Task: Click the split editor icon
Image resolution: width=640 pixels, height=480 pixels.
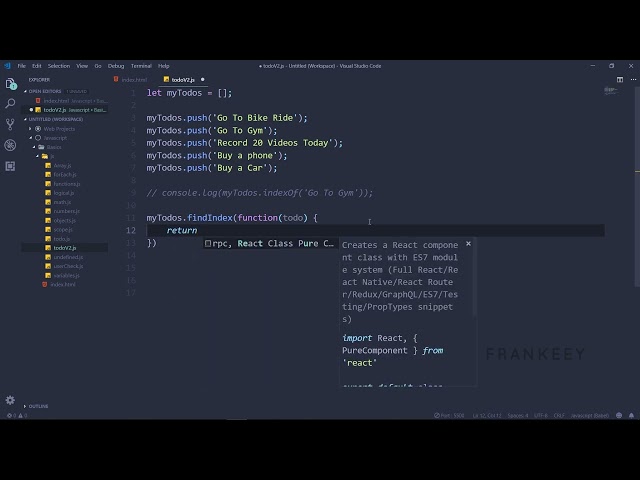Action: click(x=620, y=80)
